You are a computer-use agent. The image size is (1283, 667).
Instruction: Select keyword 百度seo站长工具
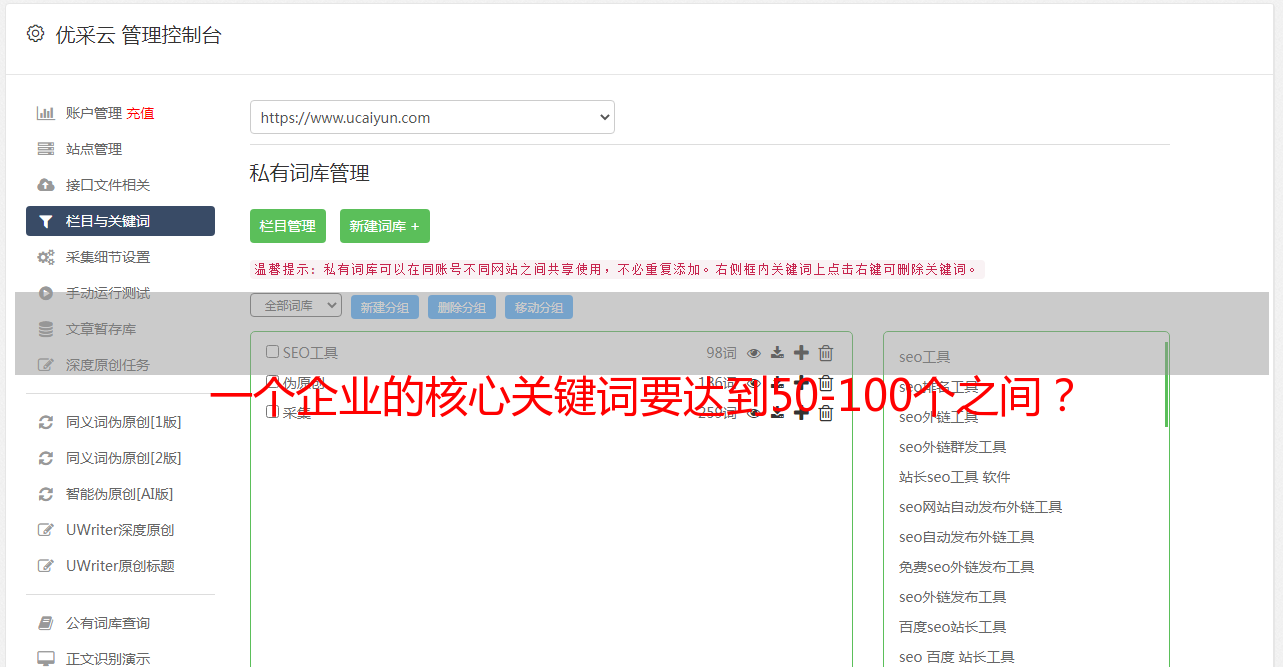(953, 627)
